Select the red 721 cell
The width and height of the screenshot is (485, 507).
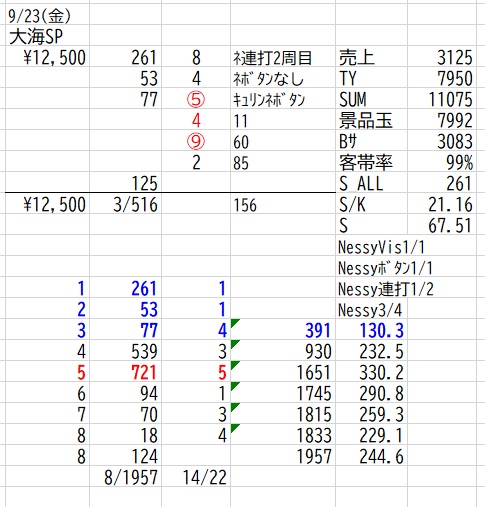pos(144,373)
